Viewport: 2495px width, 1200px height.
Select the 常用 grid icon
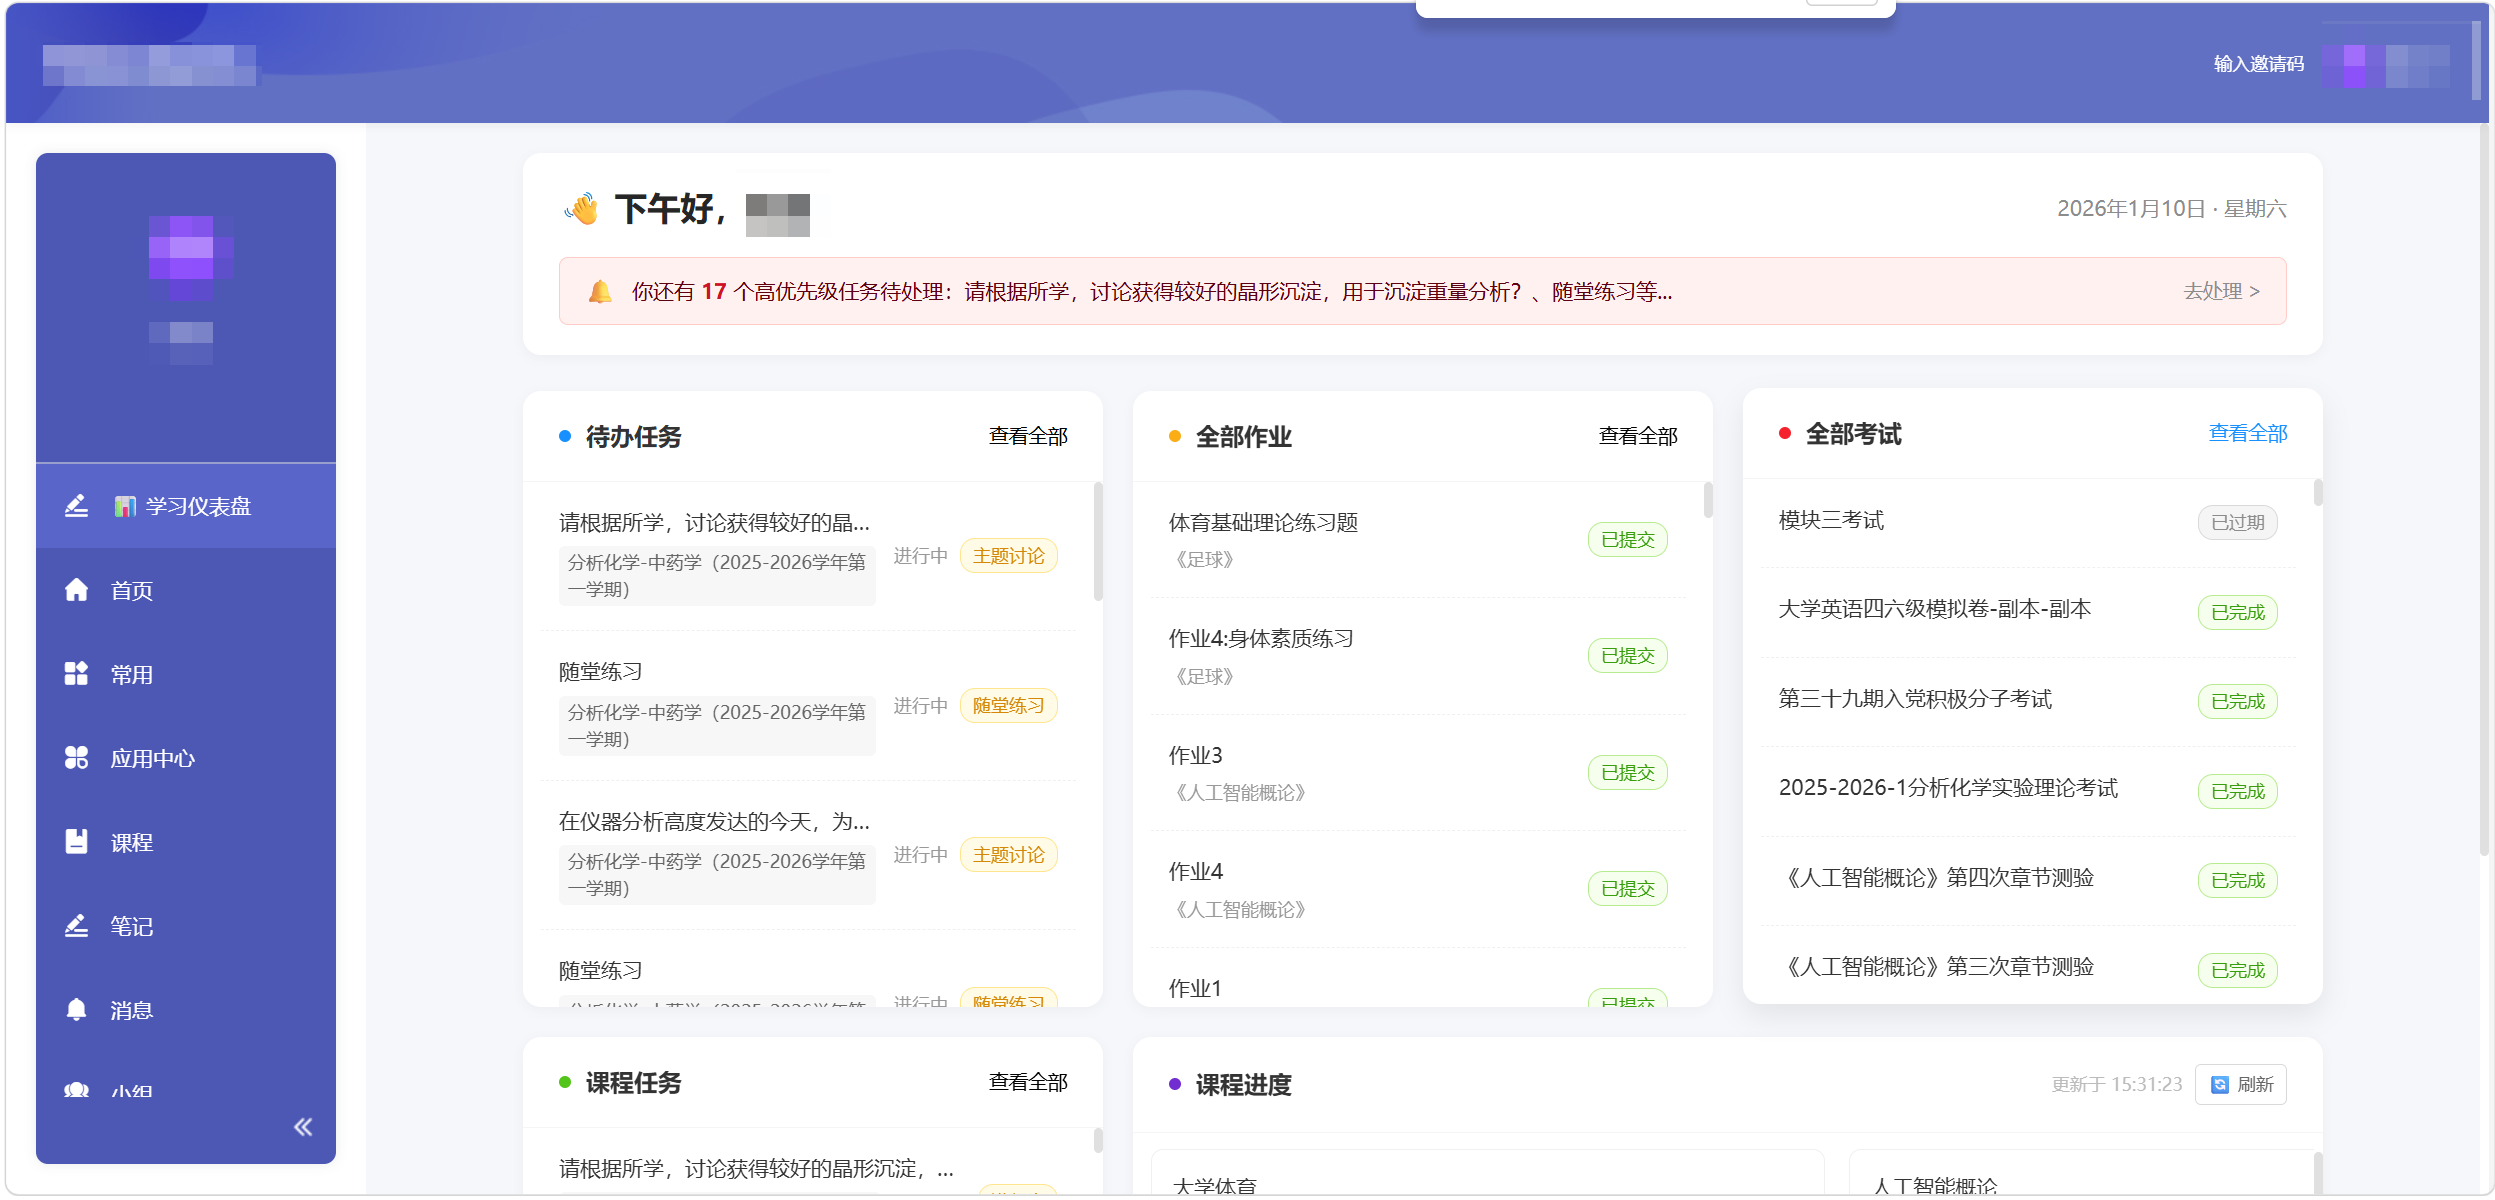coord(77,674)
